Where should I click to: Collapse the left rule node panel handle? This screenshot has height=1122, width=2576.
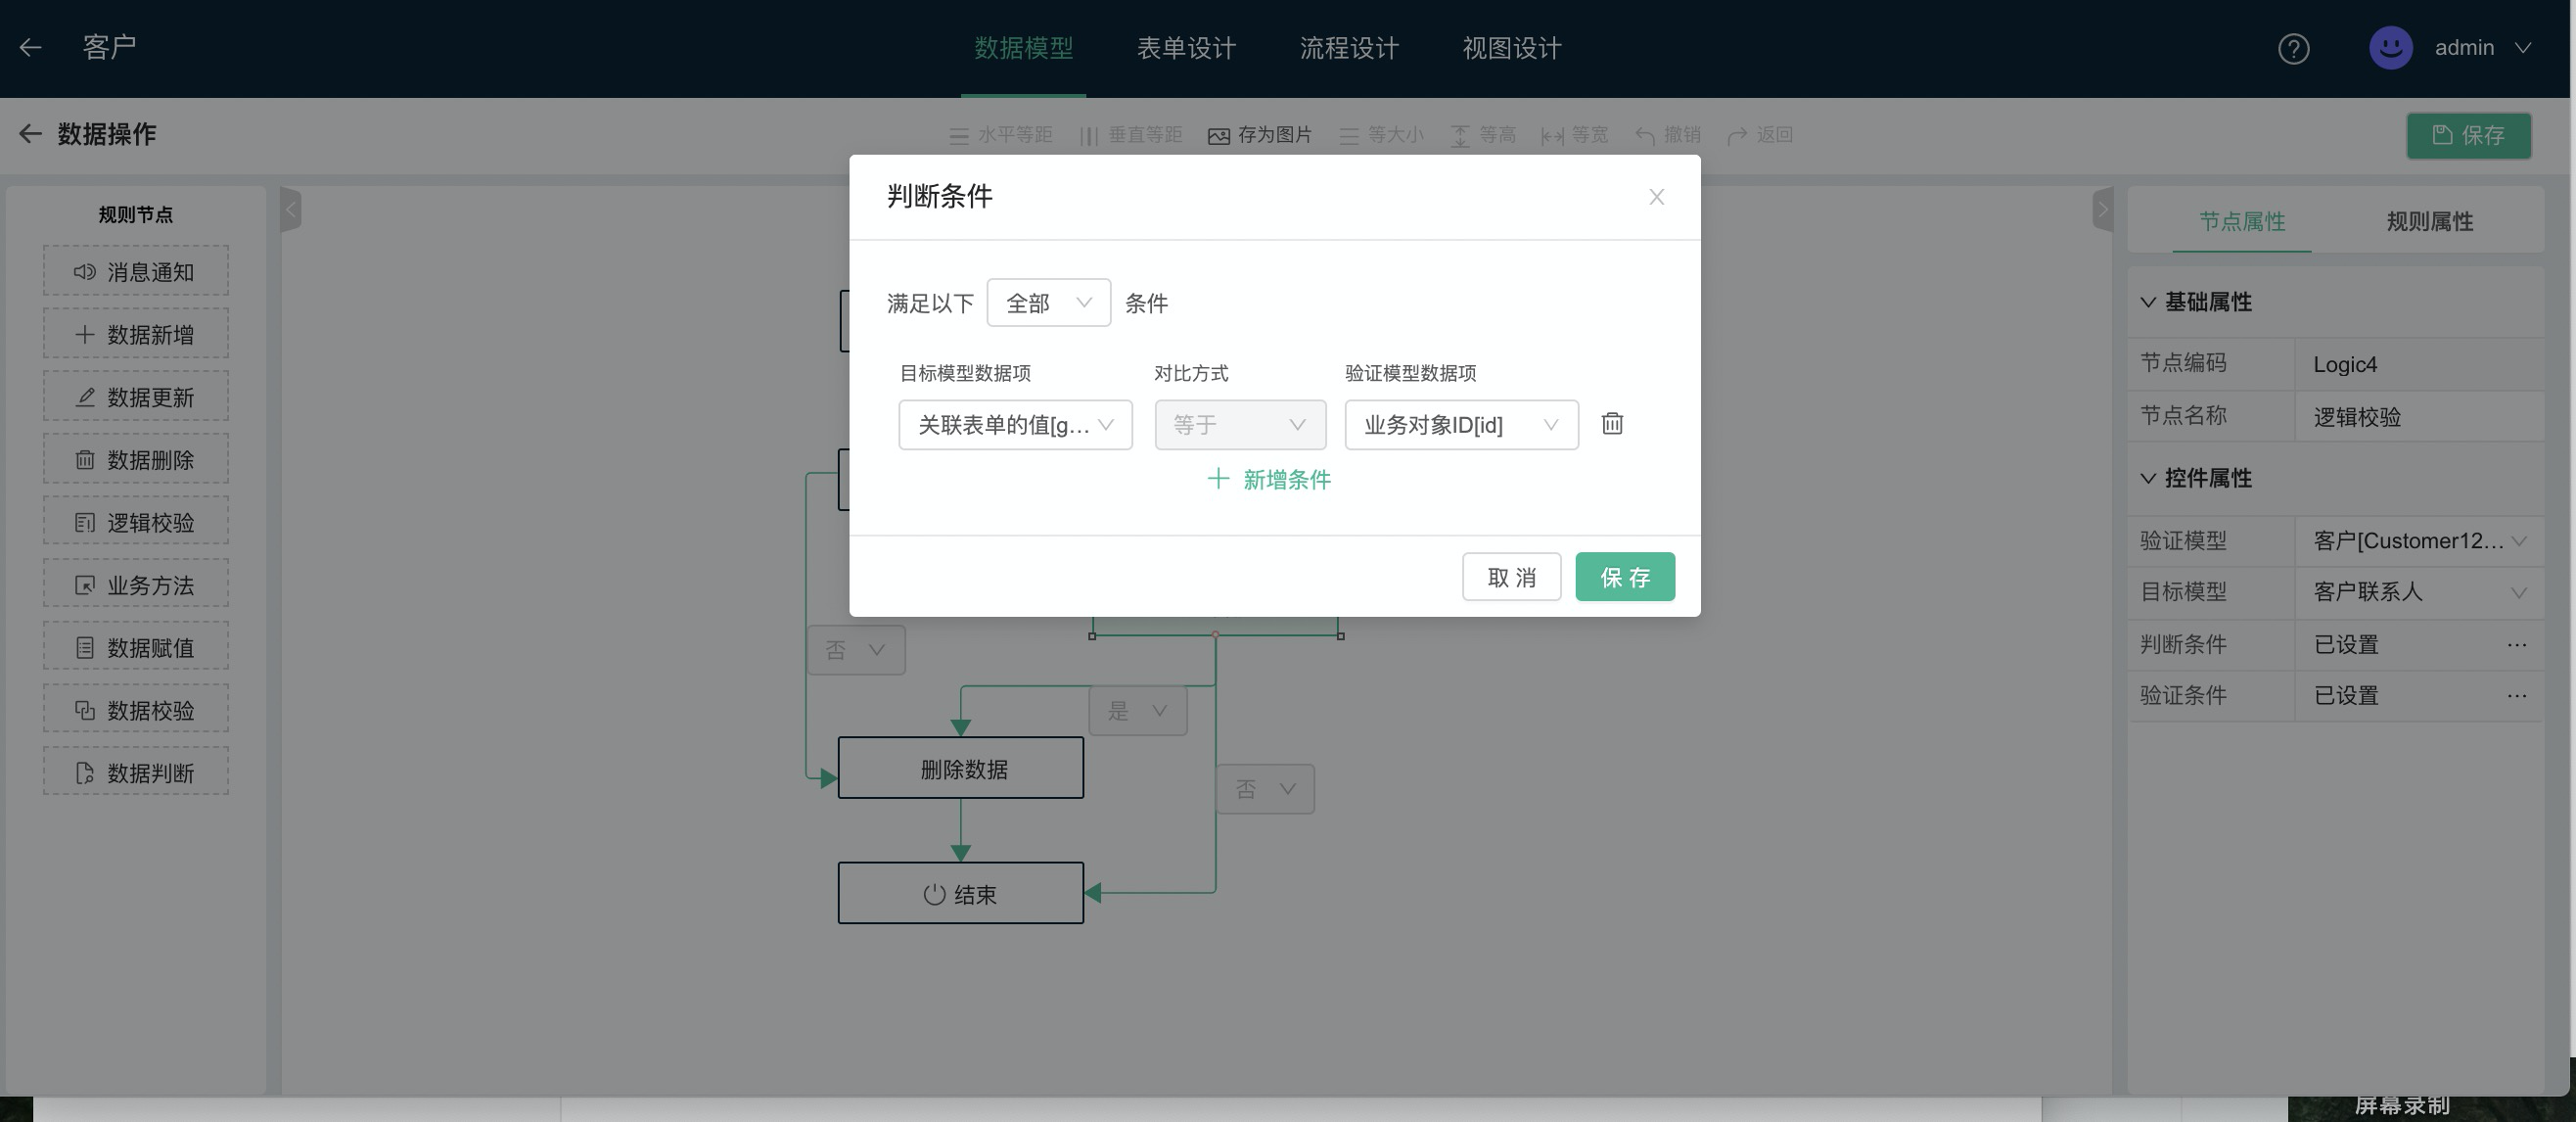pos(291,209)
